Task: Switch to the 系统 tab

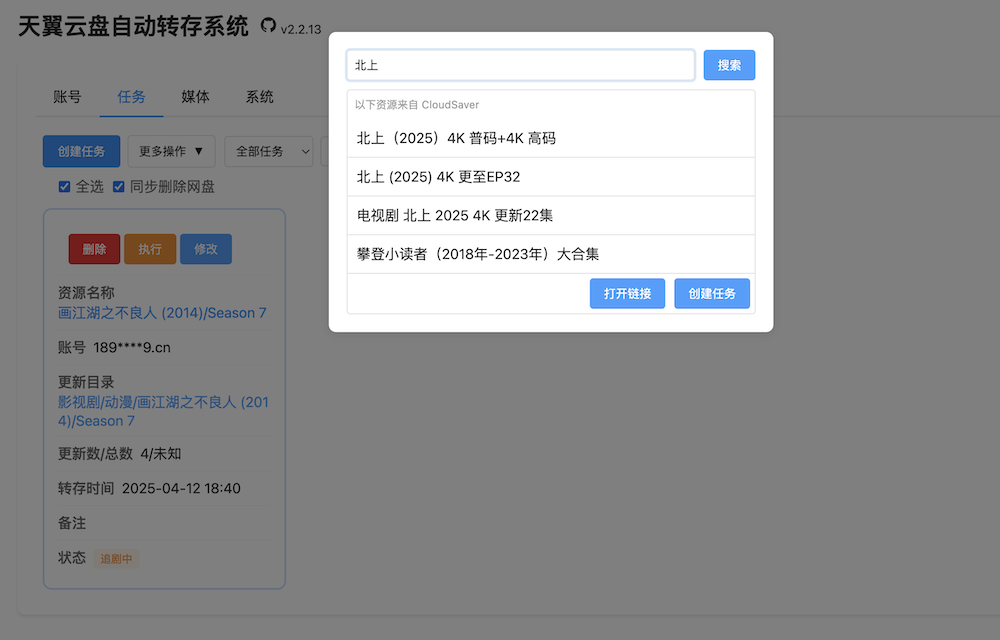Action: [x=260, y=97]
